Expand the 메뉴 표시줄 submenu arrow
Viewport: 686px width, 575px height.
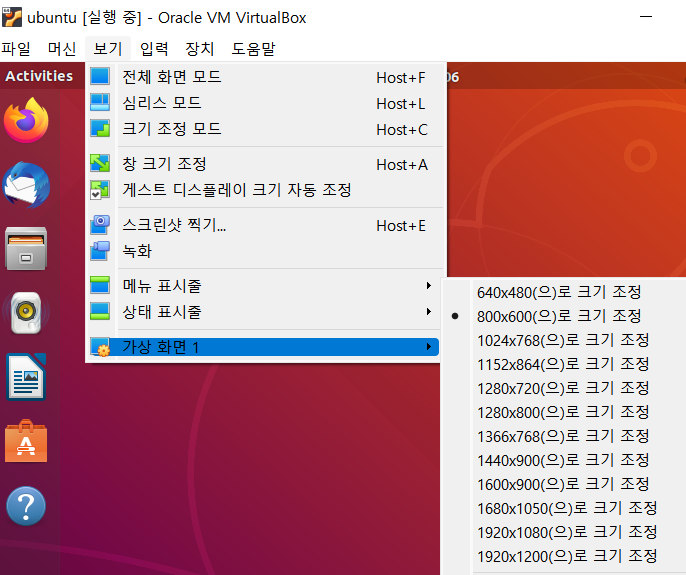[429, 286]
